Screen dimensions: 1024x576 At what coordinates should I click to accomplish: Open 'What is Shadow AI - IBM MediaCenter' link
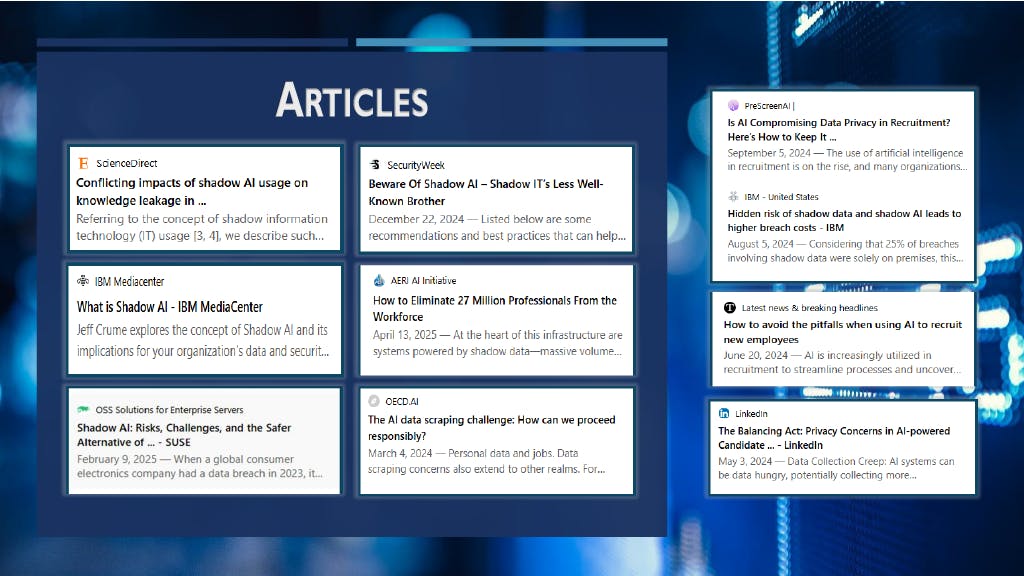pos(170,306)
